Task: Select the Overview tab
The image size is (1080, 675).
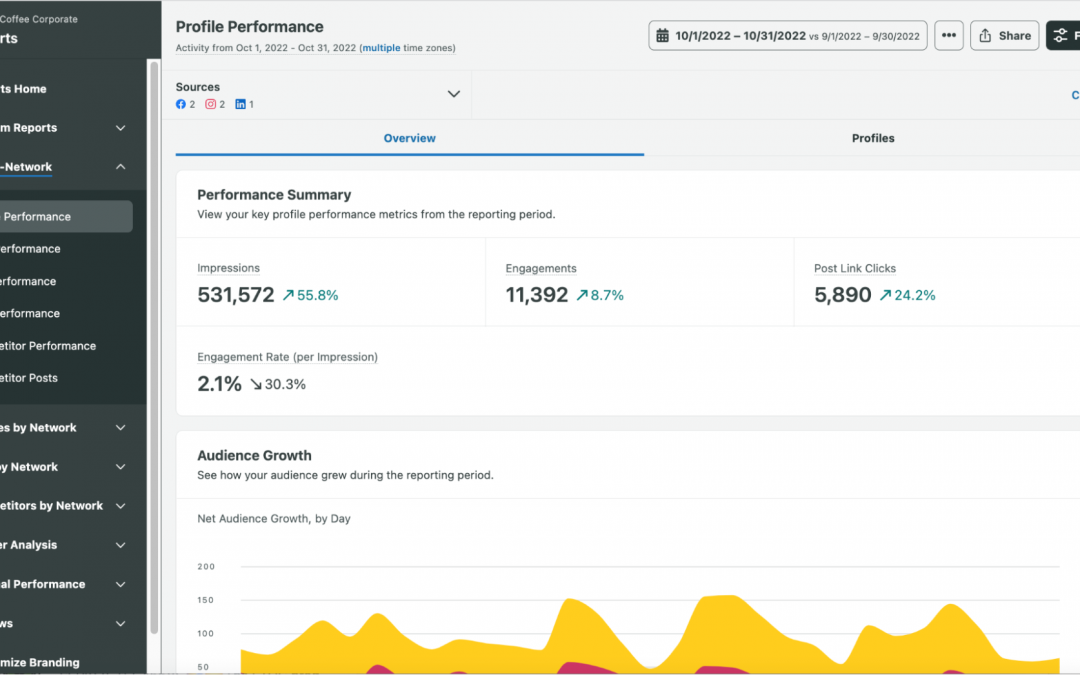Action: click(x=409, y=138)
